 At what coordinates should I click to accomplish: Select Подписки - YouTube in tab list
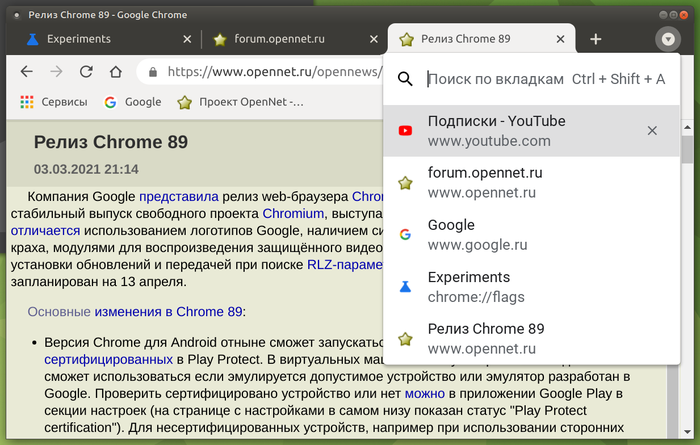click(x=531, y=131)
